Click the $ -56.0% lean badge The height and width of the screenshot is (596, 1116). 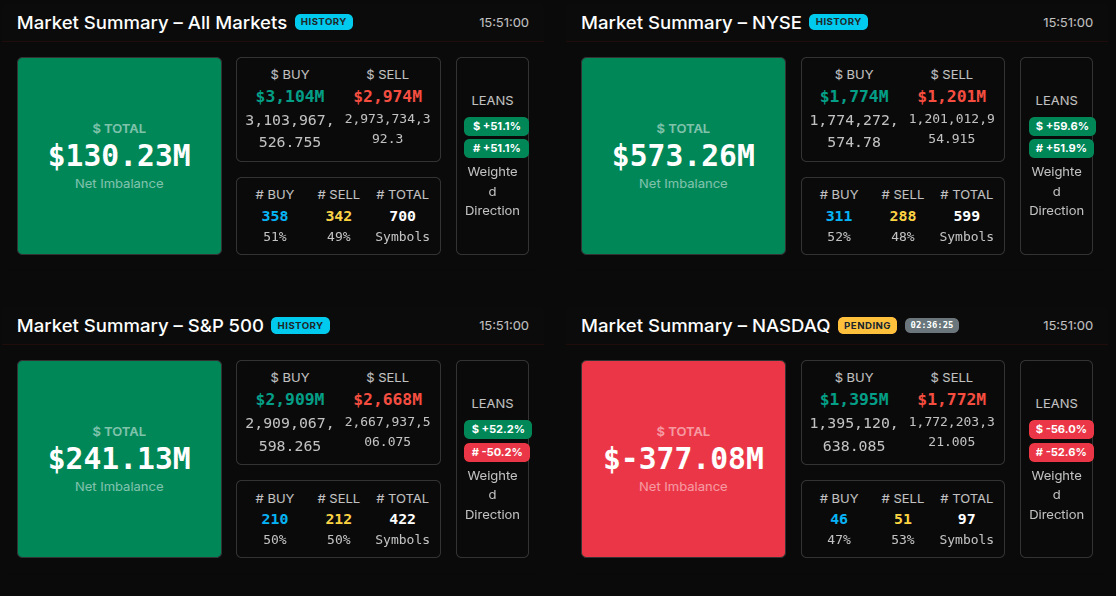tap(1061, 429)
